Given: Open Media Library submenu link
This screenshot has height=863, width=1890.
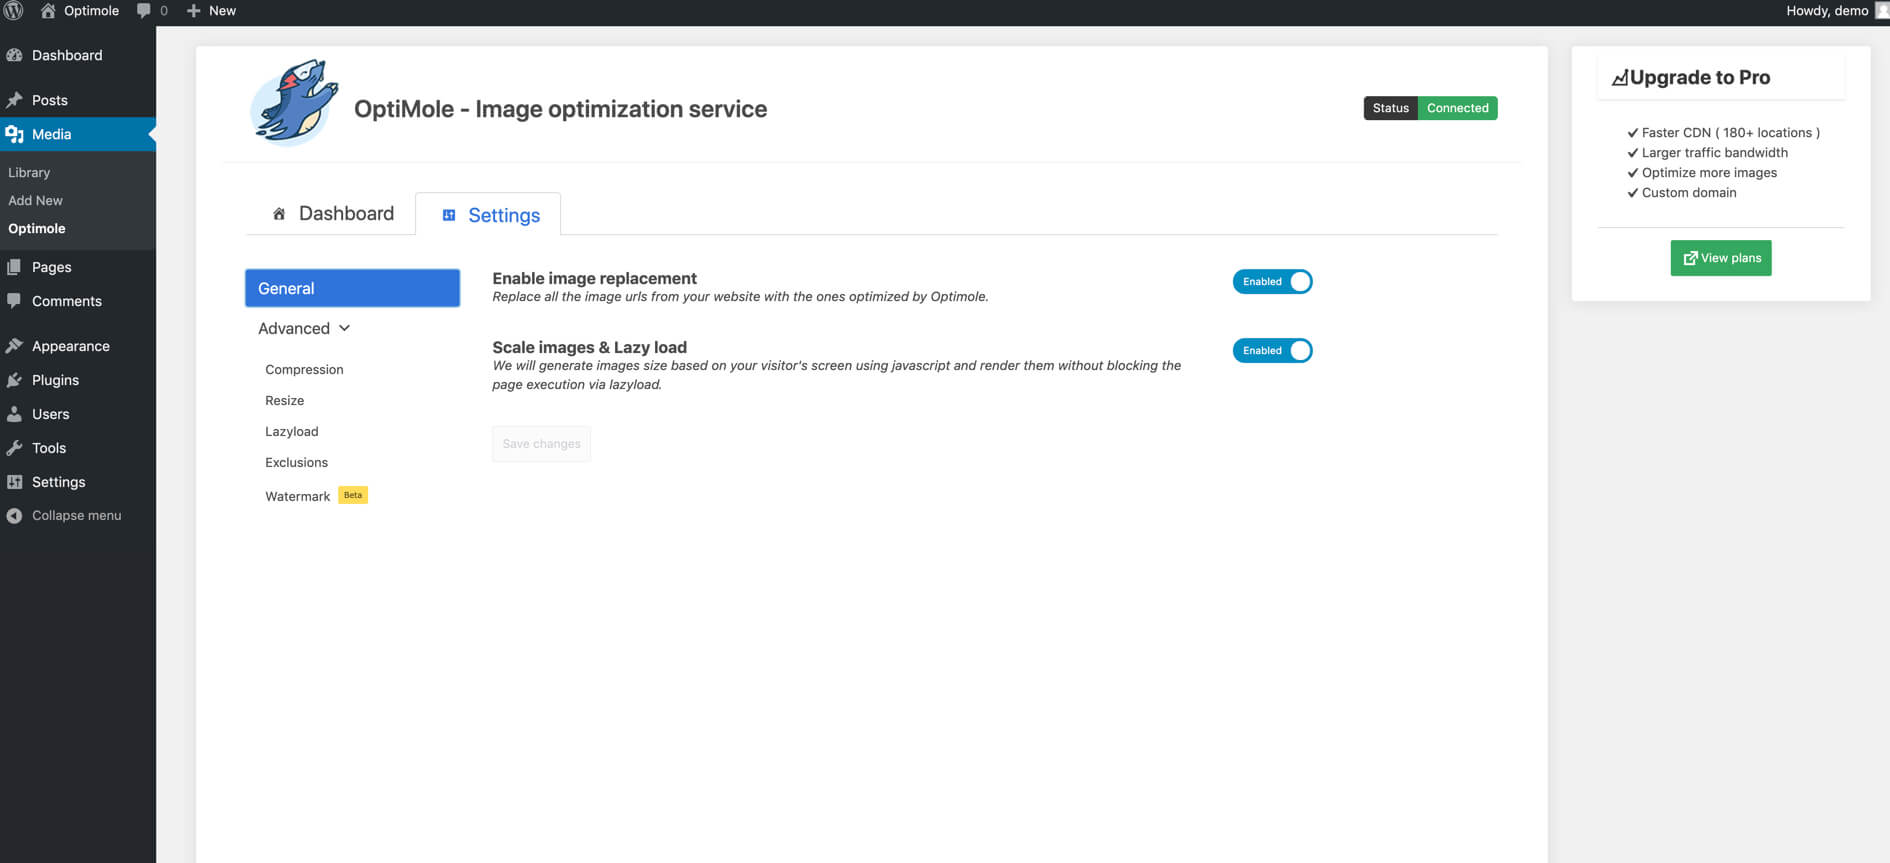Looking at the screenshot, I should point(29,173).
